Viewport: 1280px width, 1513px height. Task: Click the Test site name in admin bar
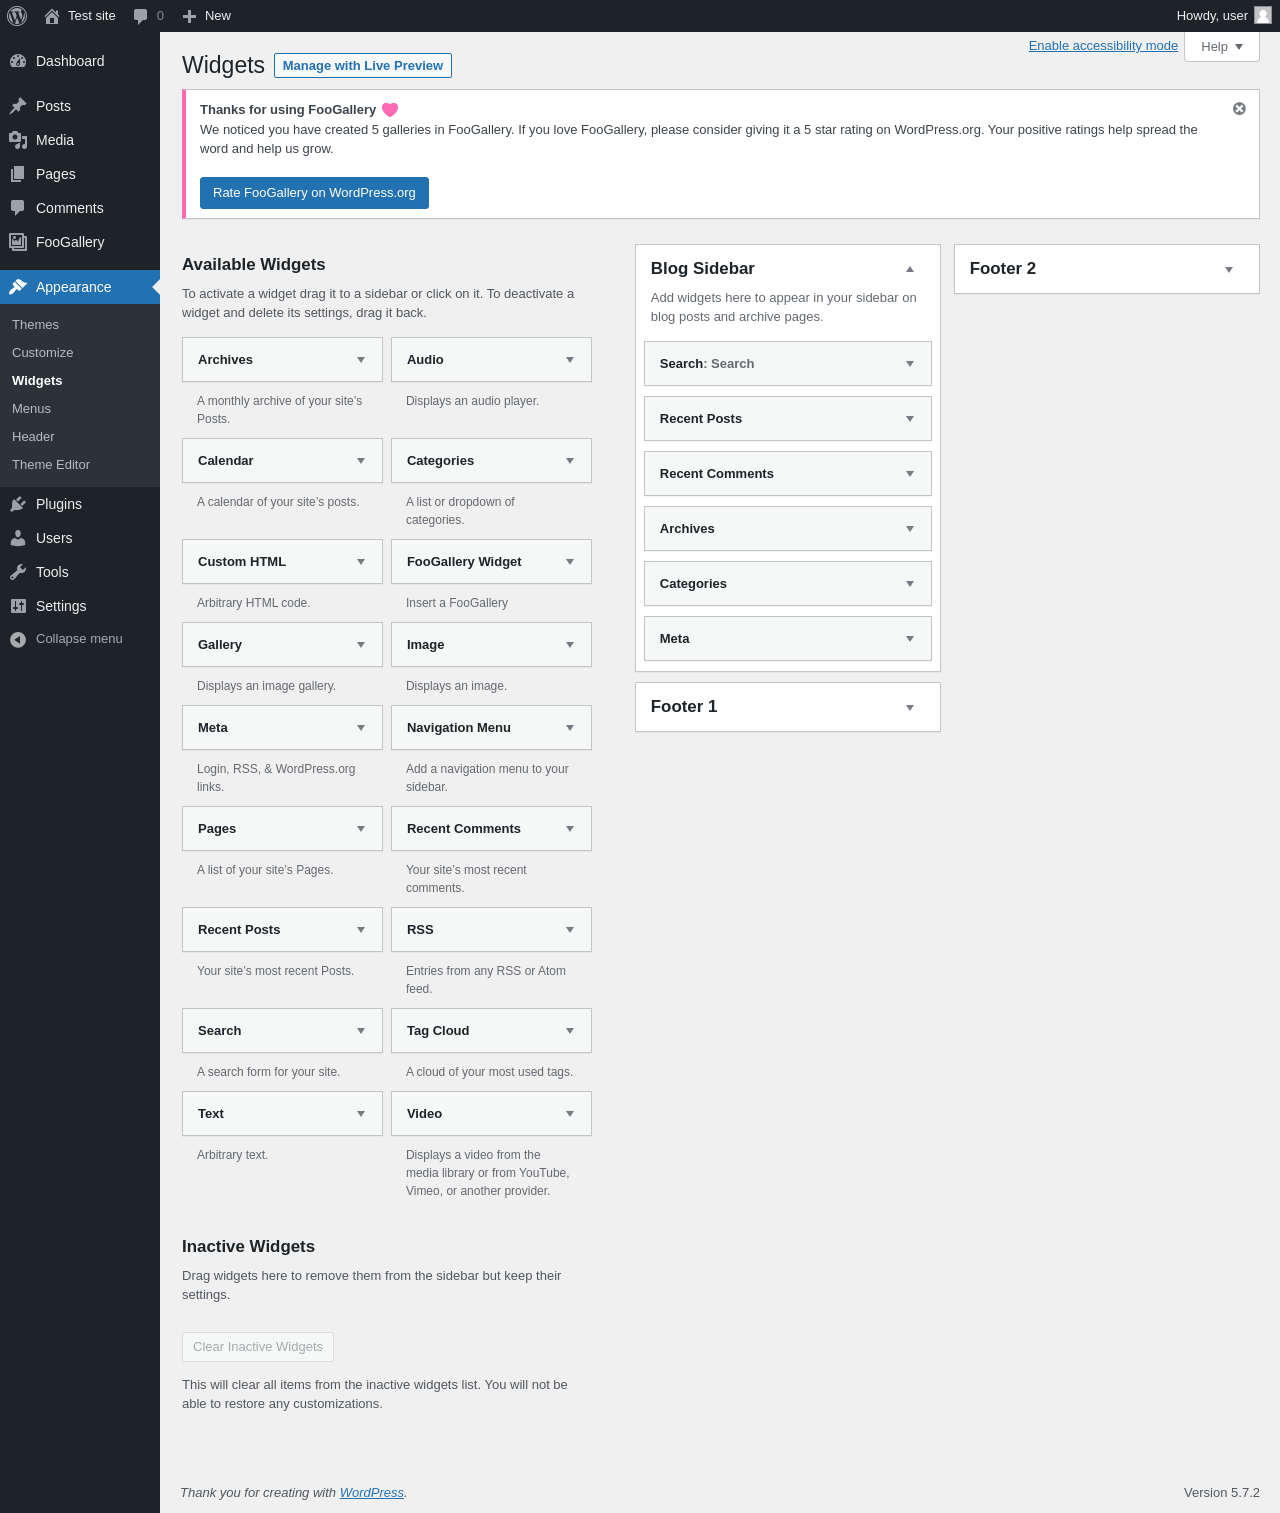[x=92, y=16]
